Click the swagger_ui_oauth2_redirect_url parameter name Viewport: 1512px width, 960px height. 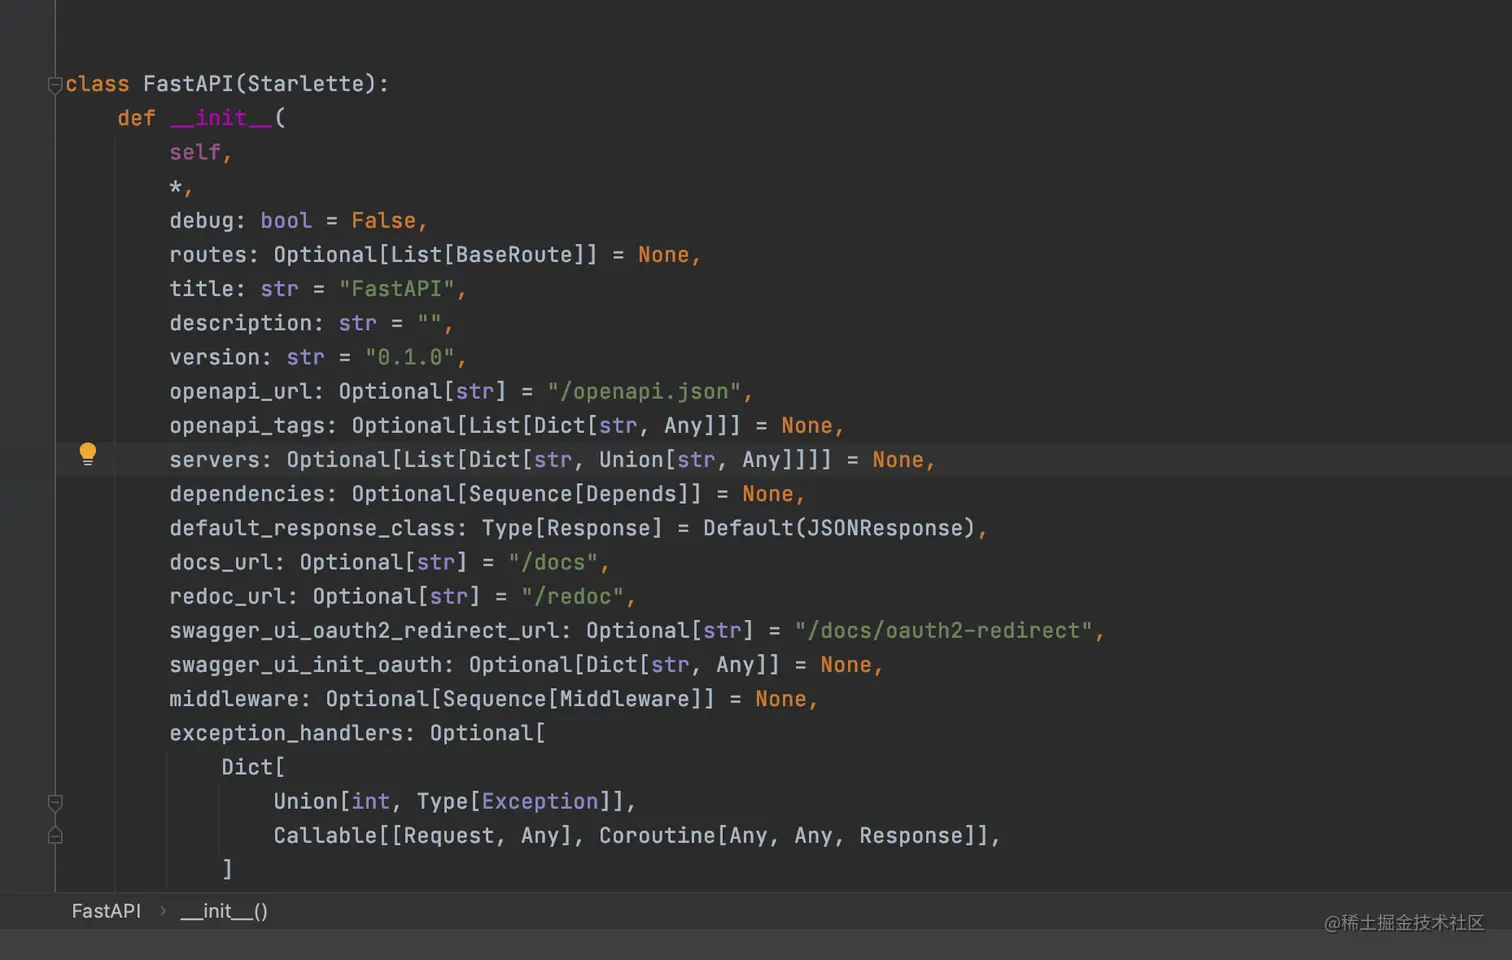coord(364,631)
